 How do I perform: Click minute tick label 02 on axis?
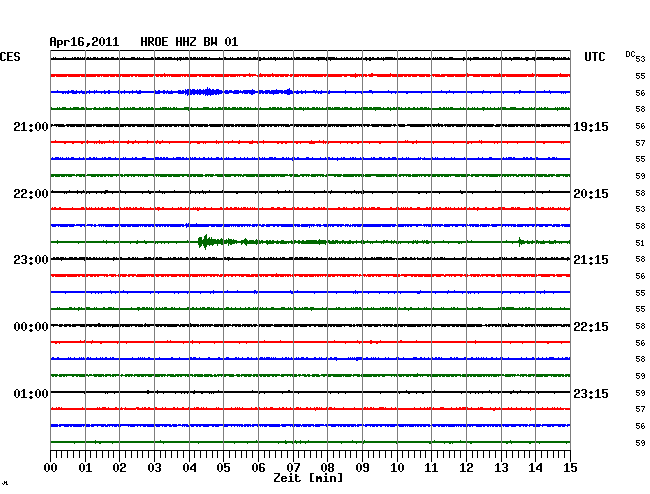(119, 467)
